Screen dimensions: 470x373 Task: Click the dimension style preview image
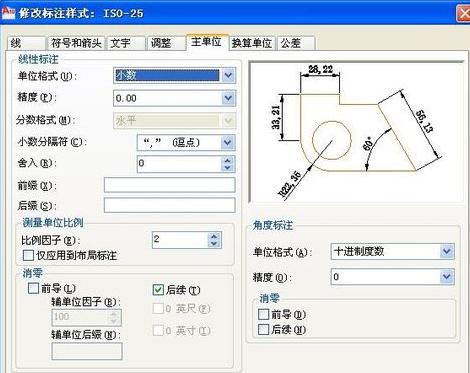pyautogui.click(x=356, y=132)
